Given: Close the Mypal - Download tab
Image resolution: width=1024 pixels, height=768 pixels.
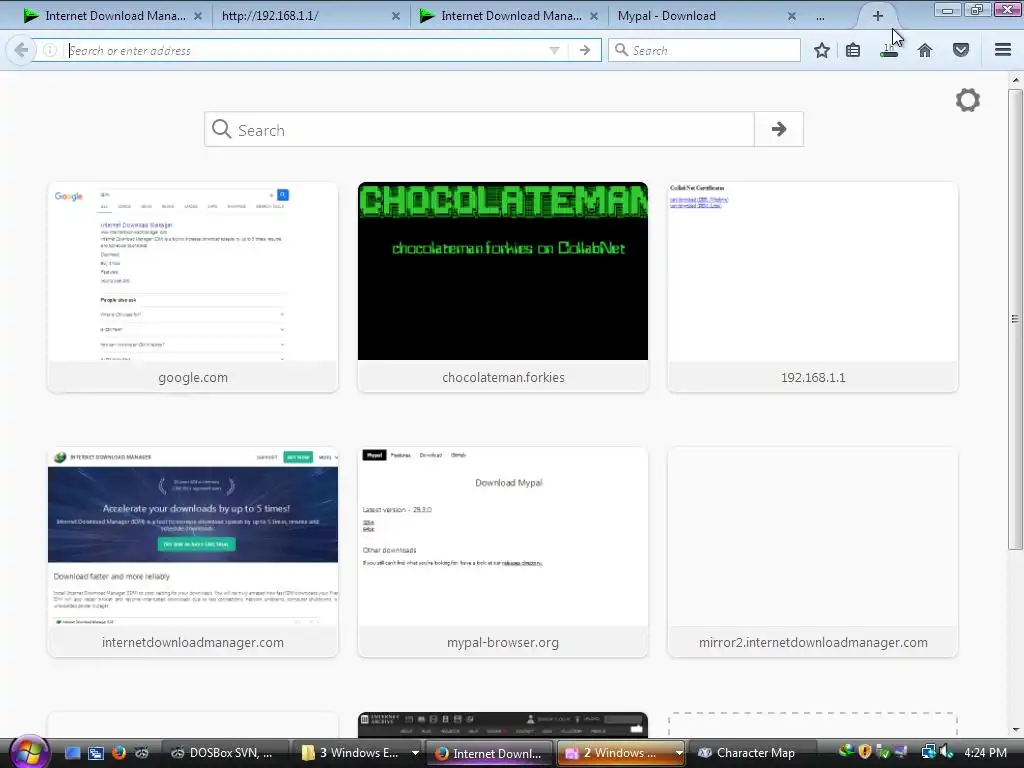Looking at the screenshot, I should (792, 16).
